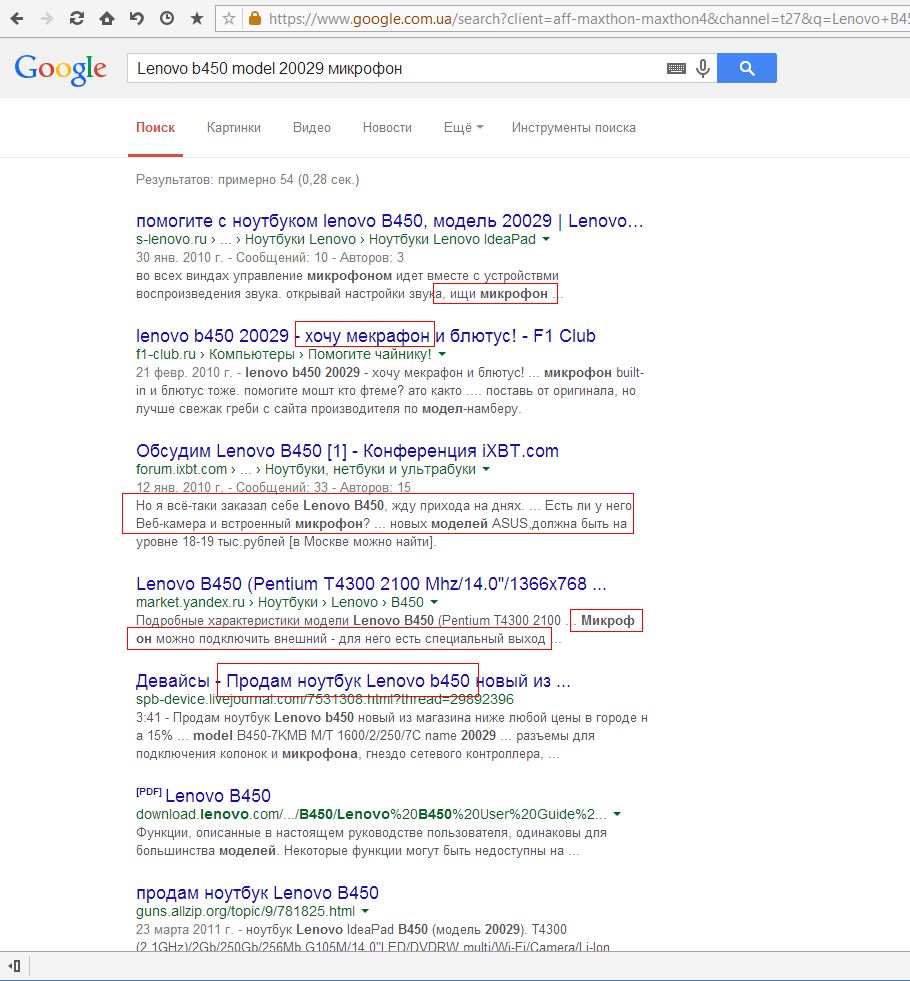Open Google on-screen keyboard icon
This screenshot has width=910, height=981.
coord(676,68)
